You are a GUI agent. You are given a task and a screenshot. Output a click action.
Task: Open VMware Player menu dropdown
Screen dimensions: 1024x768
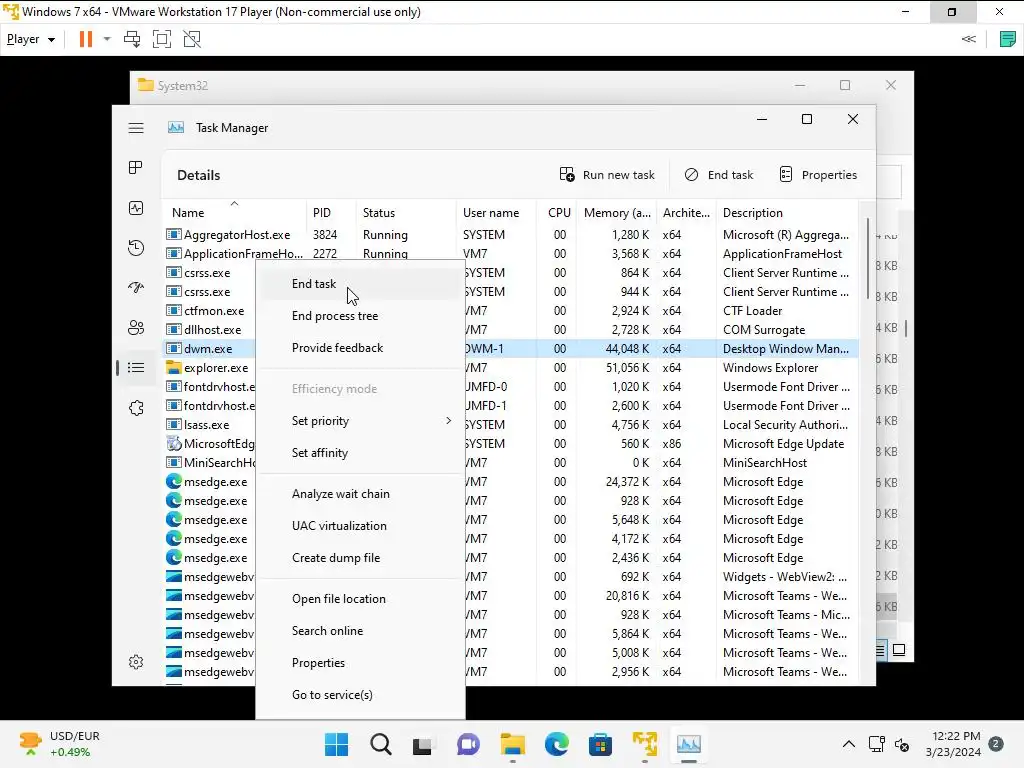coord(31,39)
